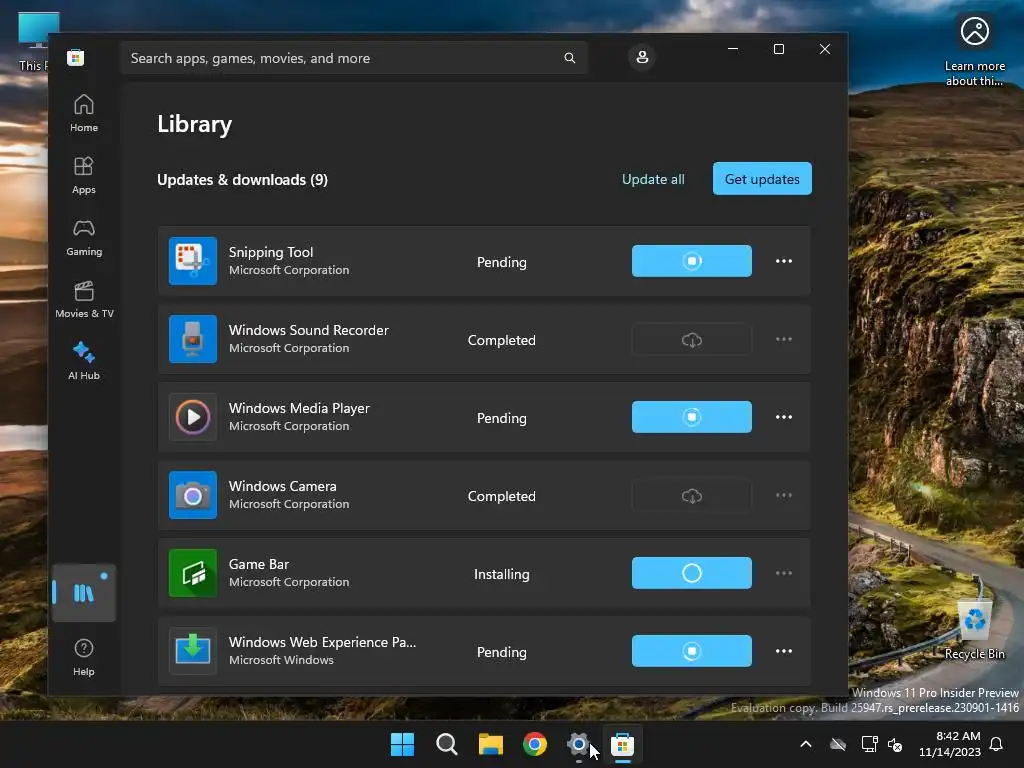The height and width of the screenshot is (768, 1024).
Task: Click the muted volume tray icon
Action: (x=895, y=744)
